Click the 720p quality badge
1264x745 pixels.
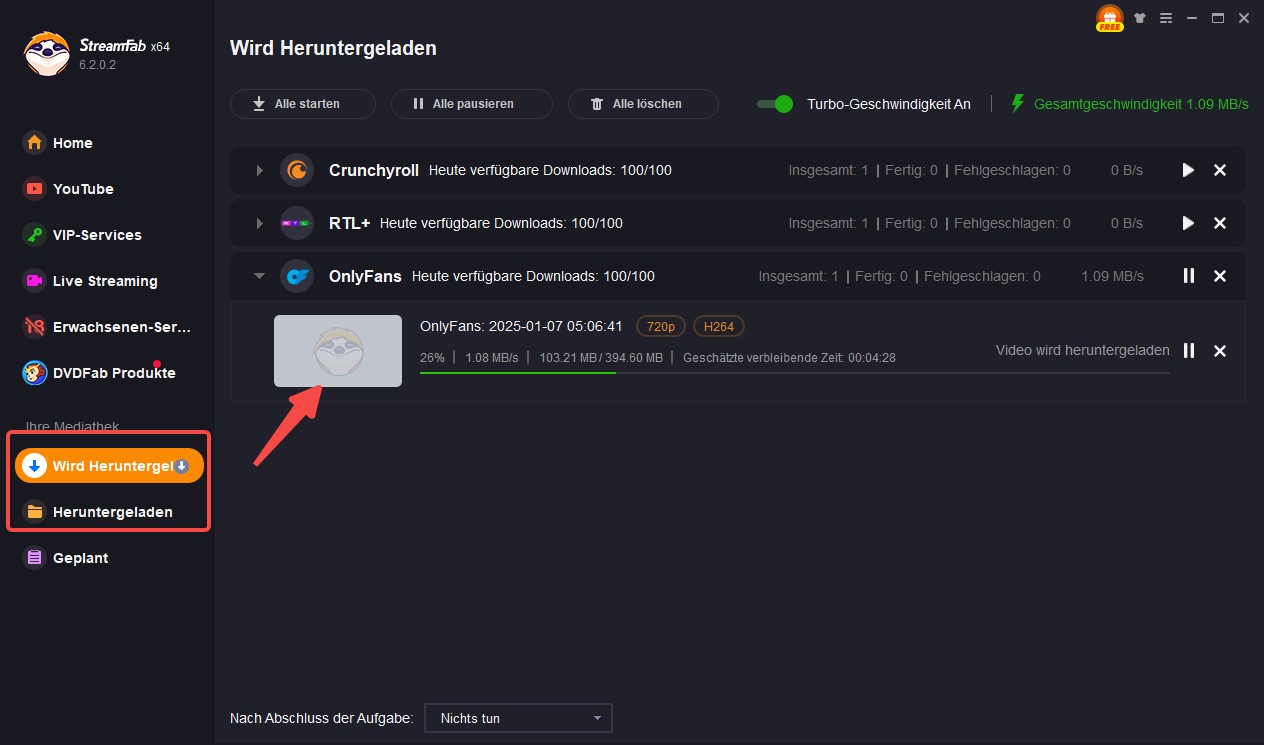(x=660, y=326)
